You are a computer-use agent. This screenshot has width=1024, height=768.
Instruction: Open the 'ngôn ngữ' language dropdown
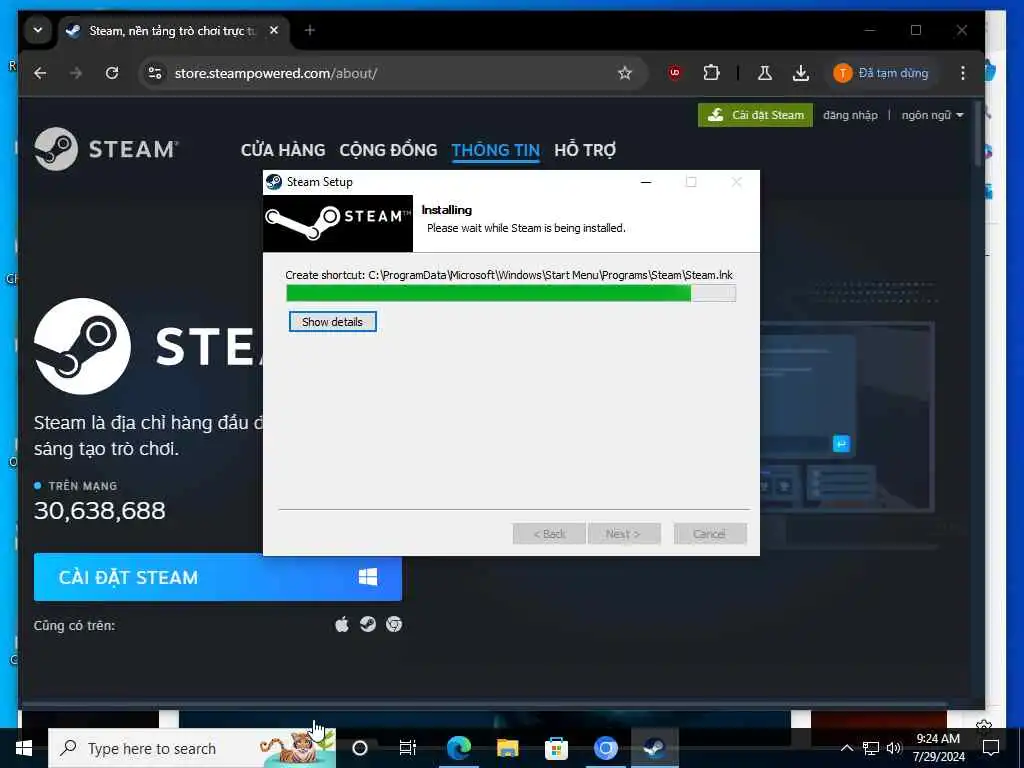[932, 115]
